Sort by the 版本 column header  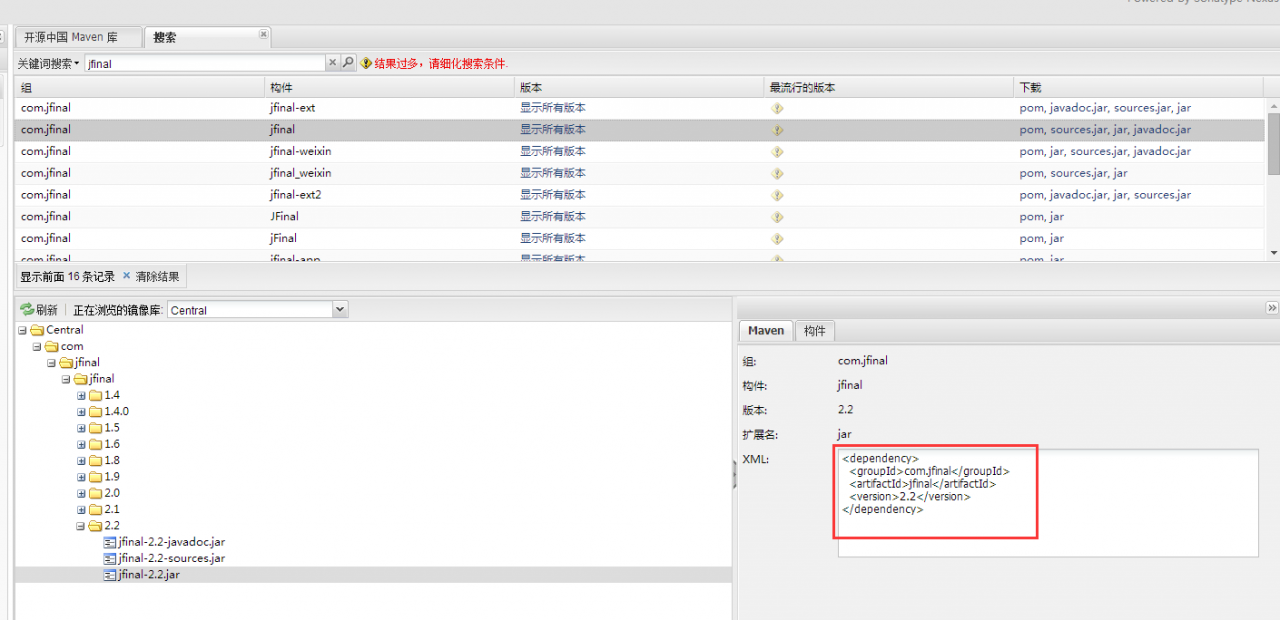point(639,87)
